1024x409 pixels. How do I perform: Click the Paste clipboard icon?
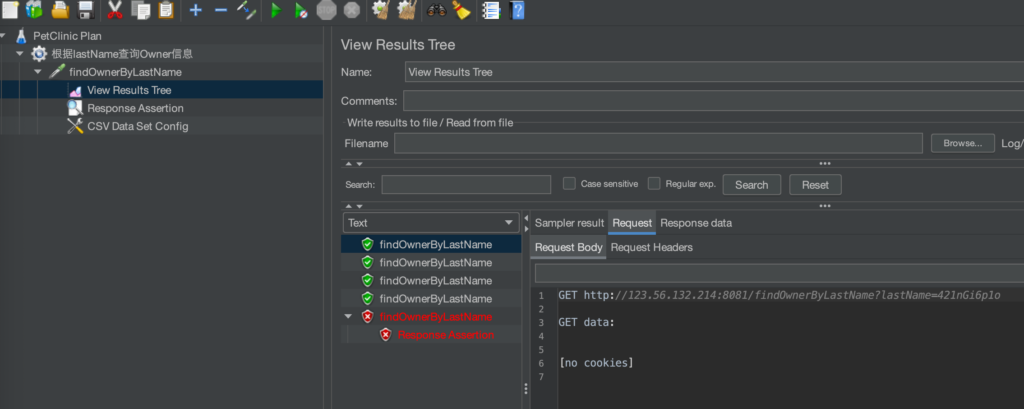(166, 10)
